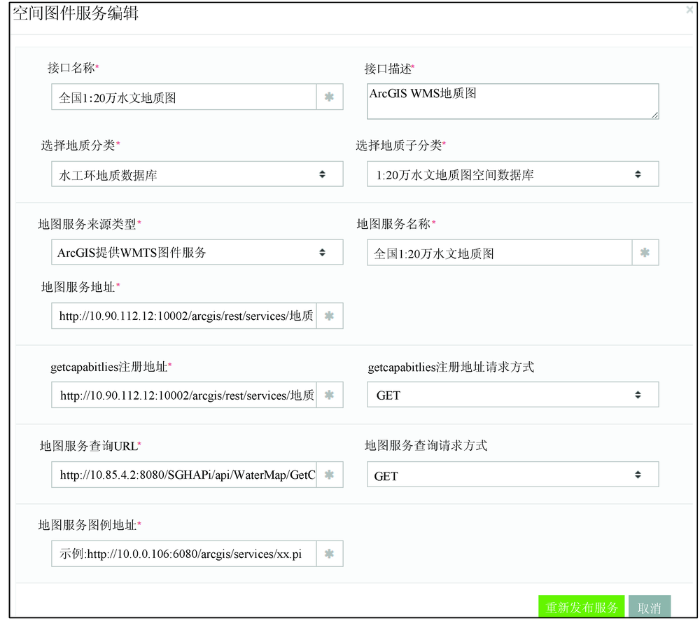This screenshot has width=700, height=623.
Task: Click getcapabitlies注册地址请求方式 label
Action: coord(451,367)
